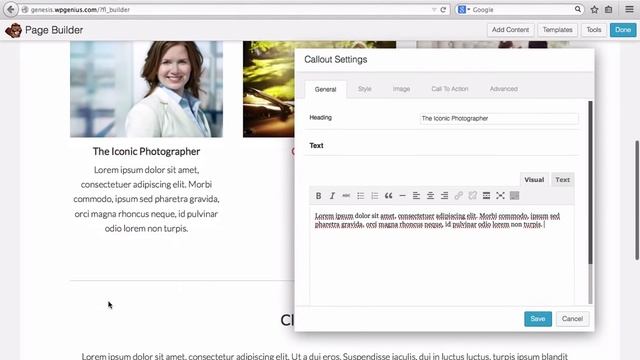Align text right icon
640x360 pixels.
pyautogui.click(x=444, y=196)
